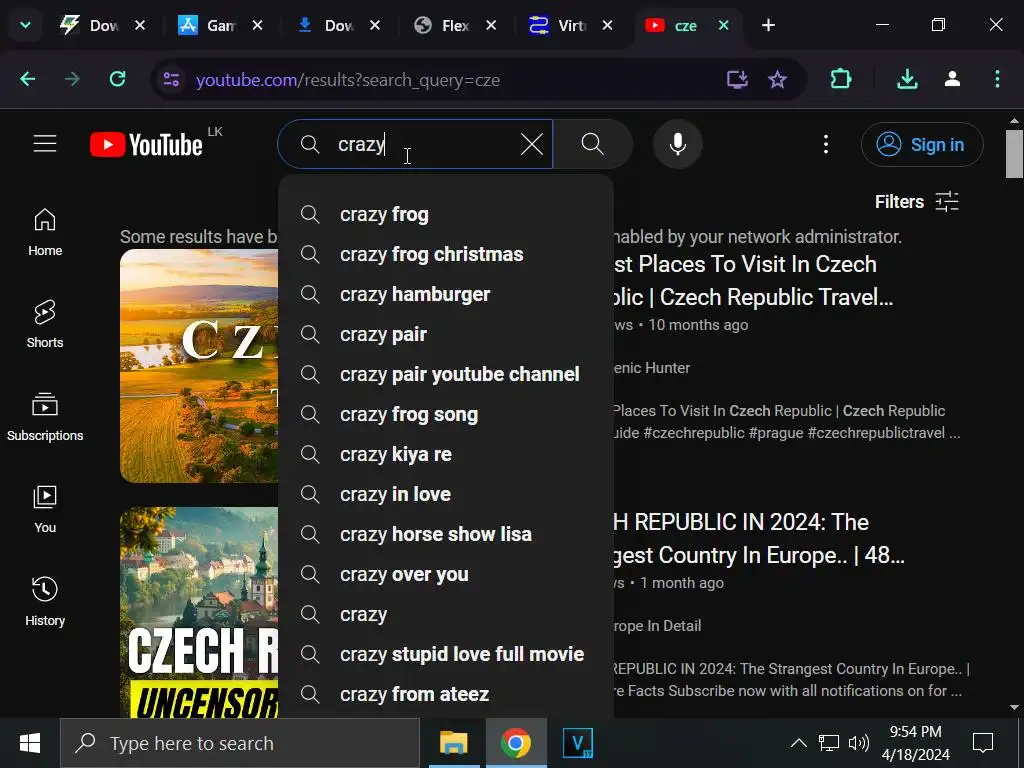
Task: Click the YouTube logo
Action: [146, 144]
